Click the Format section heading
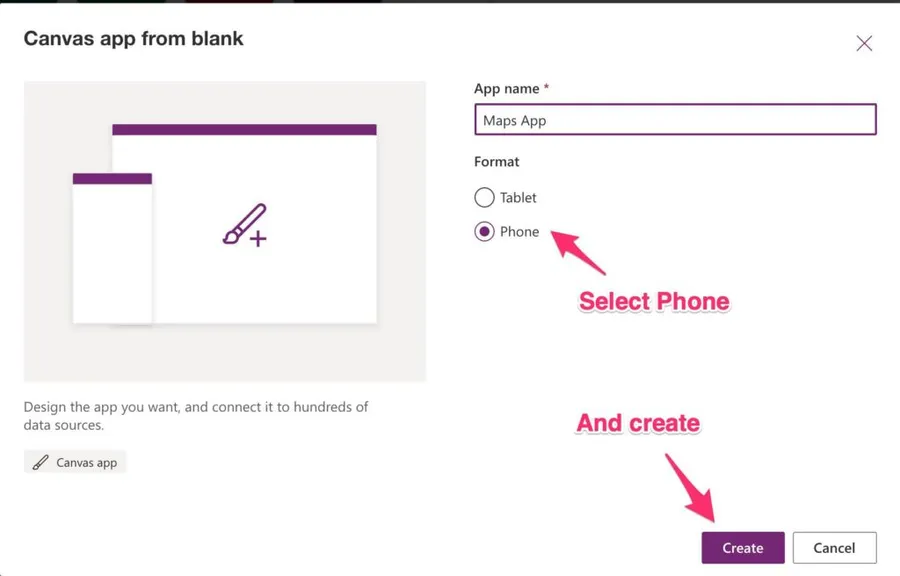Image resolution: width=900 pixels, height=576 pixels. coord(497,161)
